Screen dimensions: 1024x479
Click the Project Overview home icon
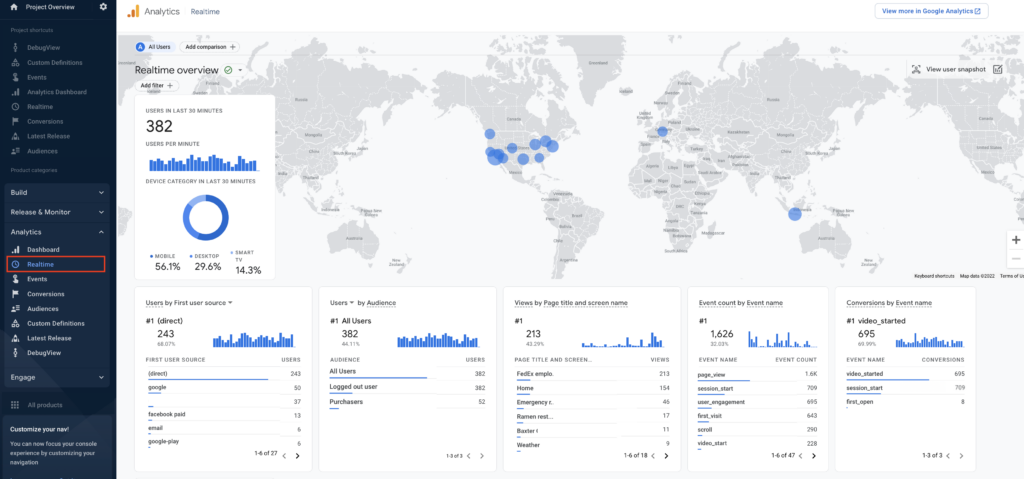pos(14,7)
